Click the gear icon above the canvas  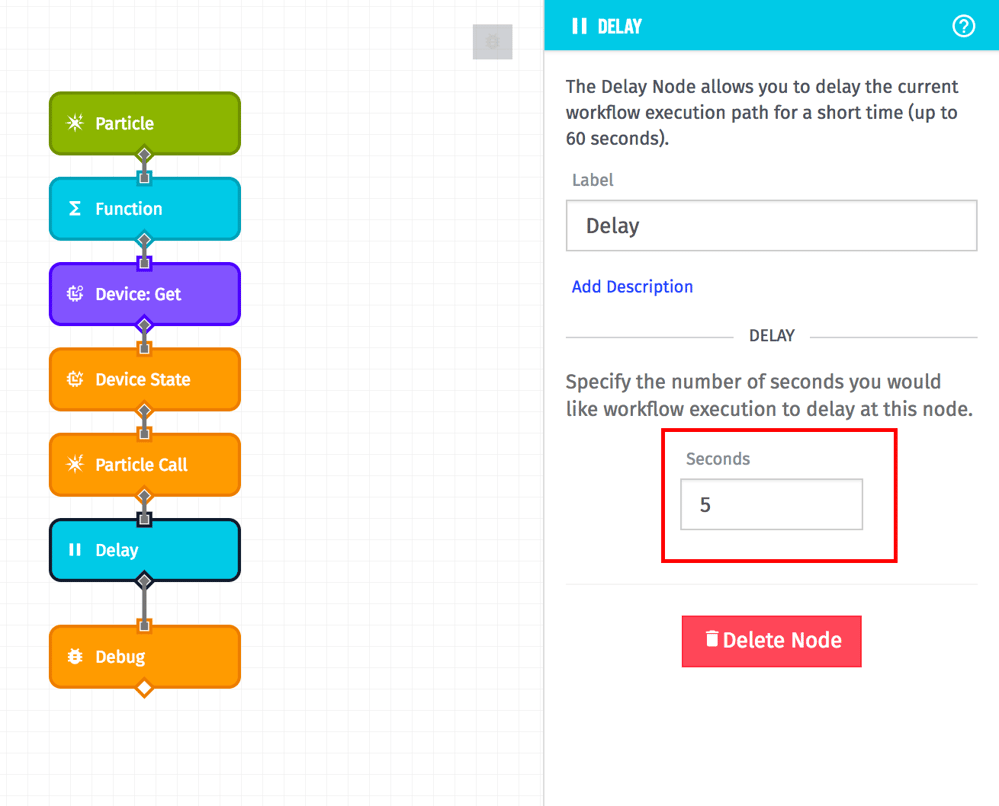click(492, 42)
